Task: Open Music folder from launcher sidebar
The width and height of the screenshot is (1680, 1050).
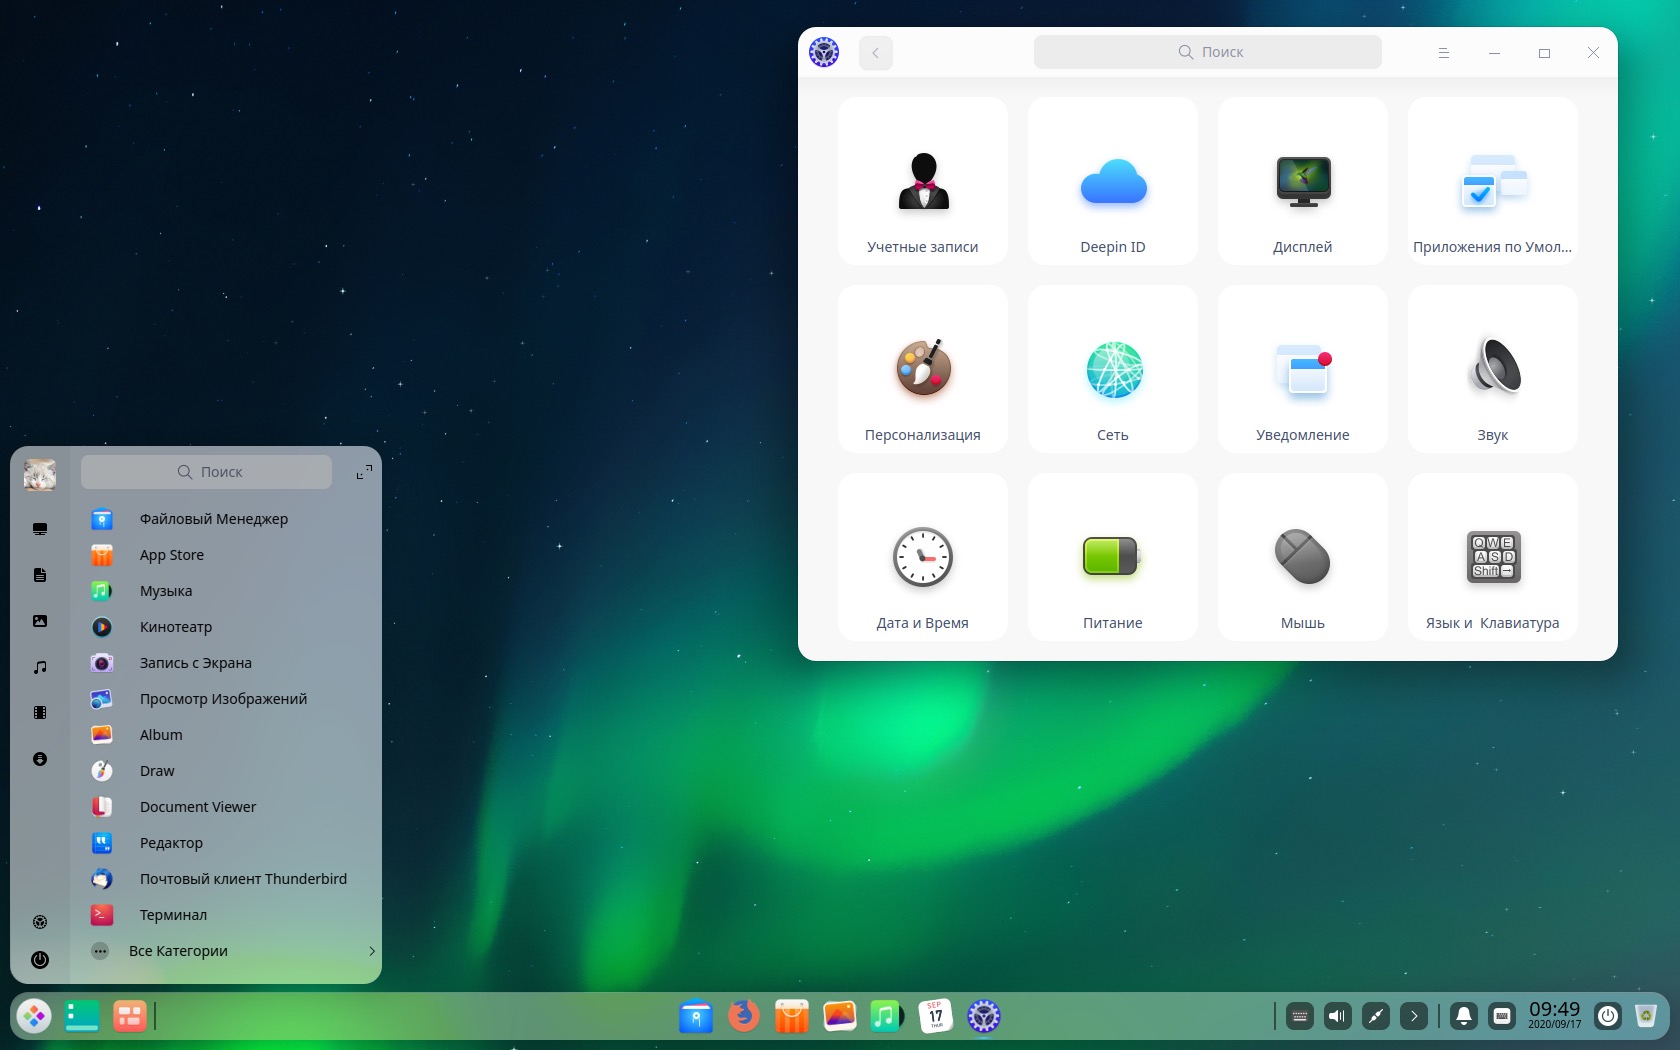Action: tap(40, 667)
